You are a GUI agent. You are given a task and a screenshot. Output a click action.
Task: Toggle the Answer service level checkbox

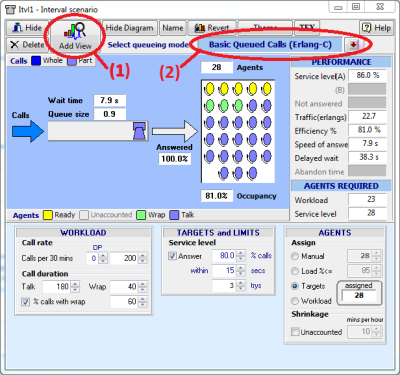[x=172, y=256]
